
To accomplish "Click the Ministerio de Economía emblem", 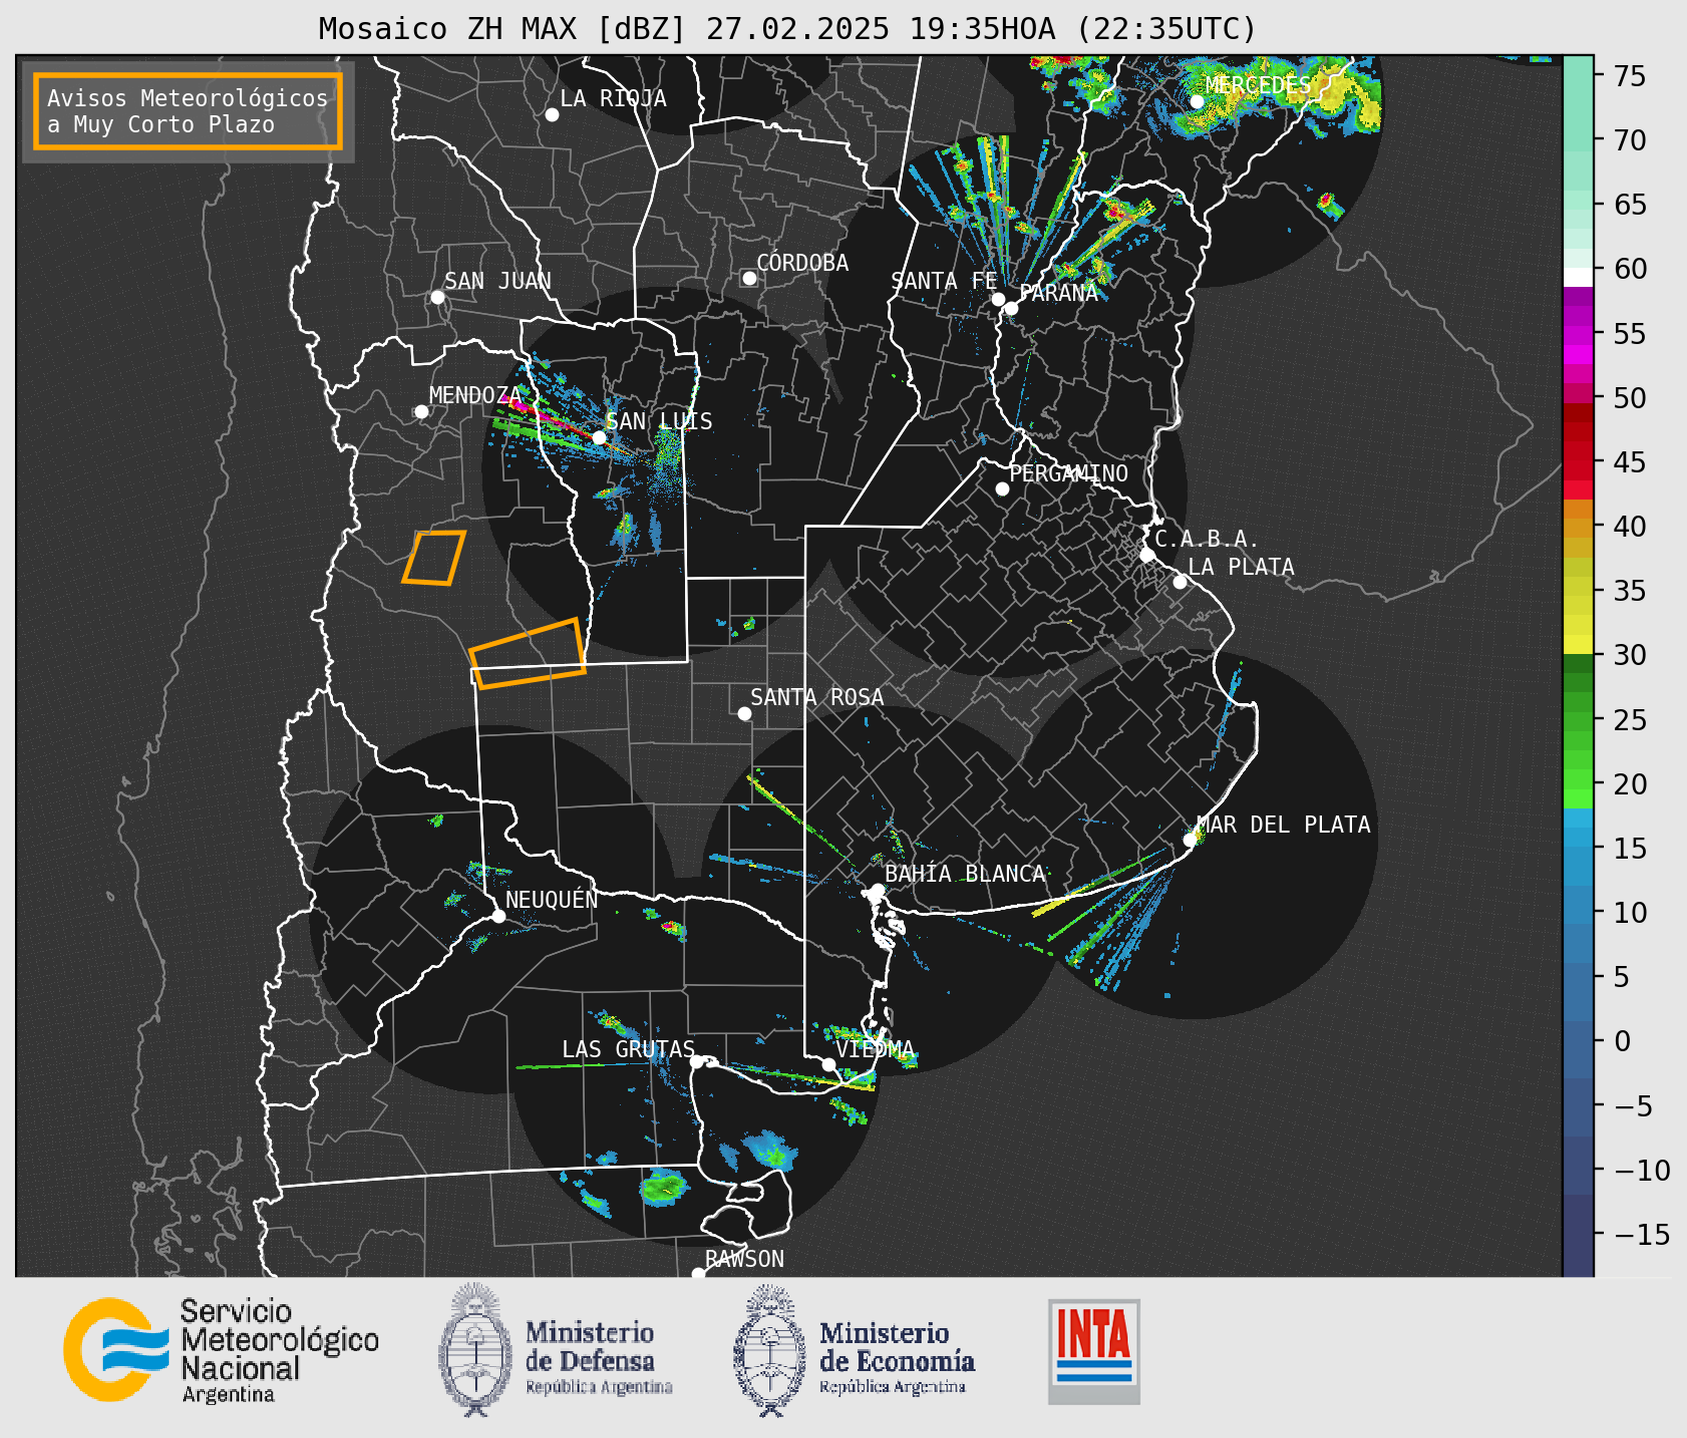I will [x=767, y=1350].
